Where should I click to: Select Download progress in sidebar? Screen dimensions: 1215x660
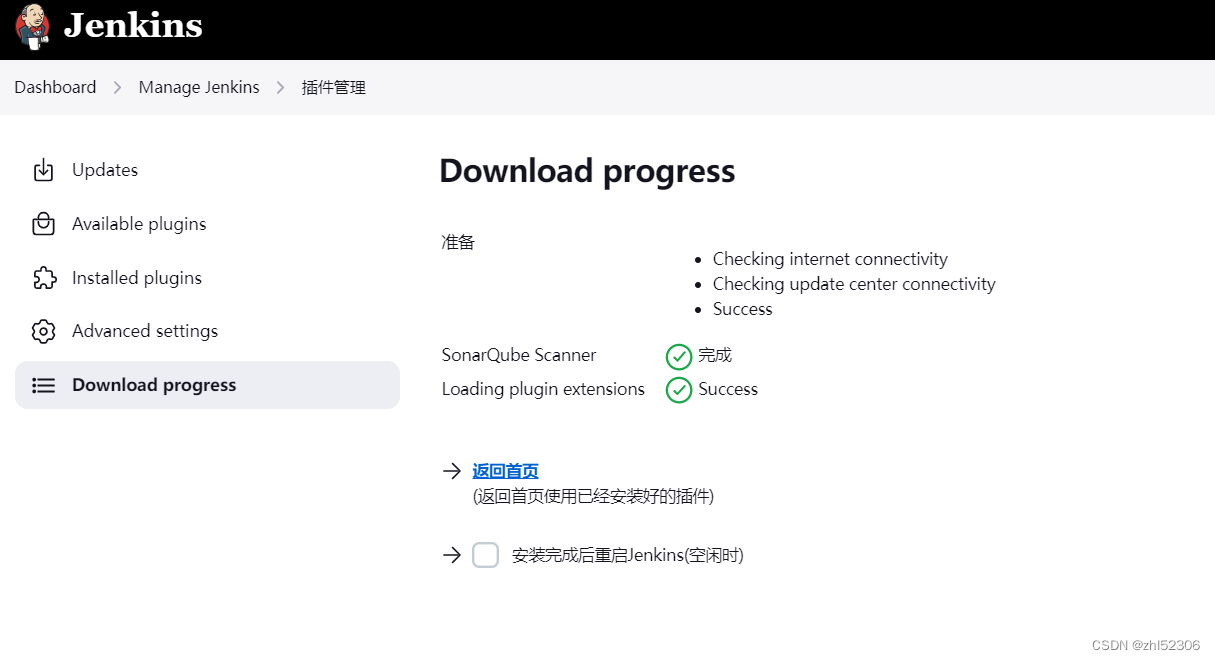(207, 385)
